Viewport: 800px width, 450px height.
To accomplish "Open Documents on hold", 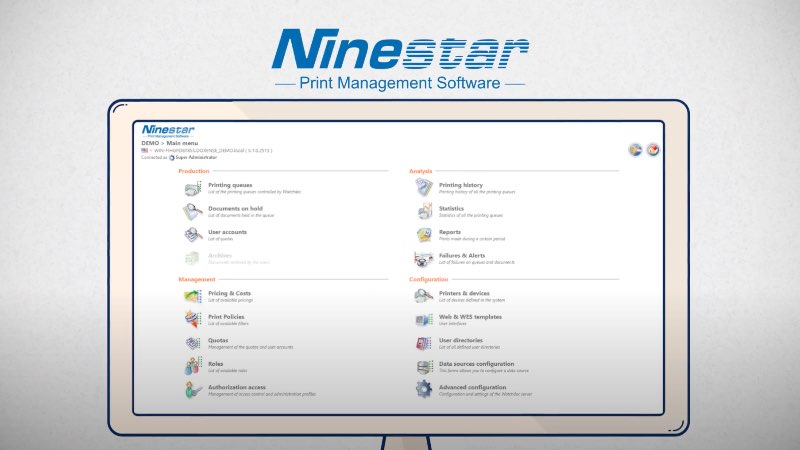I will pos(235,209).
